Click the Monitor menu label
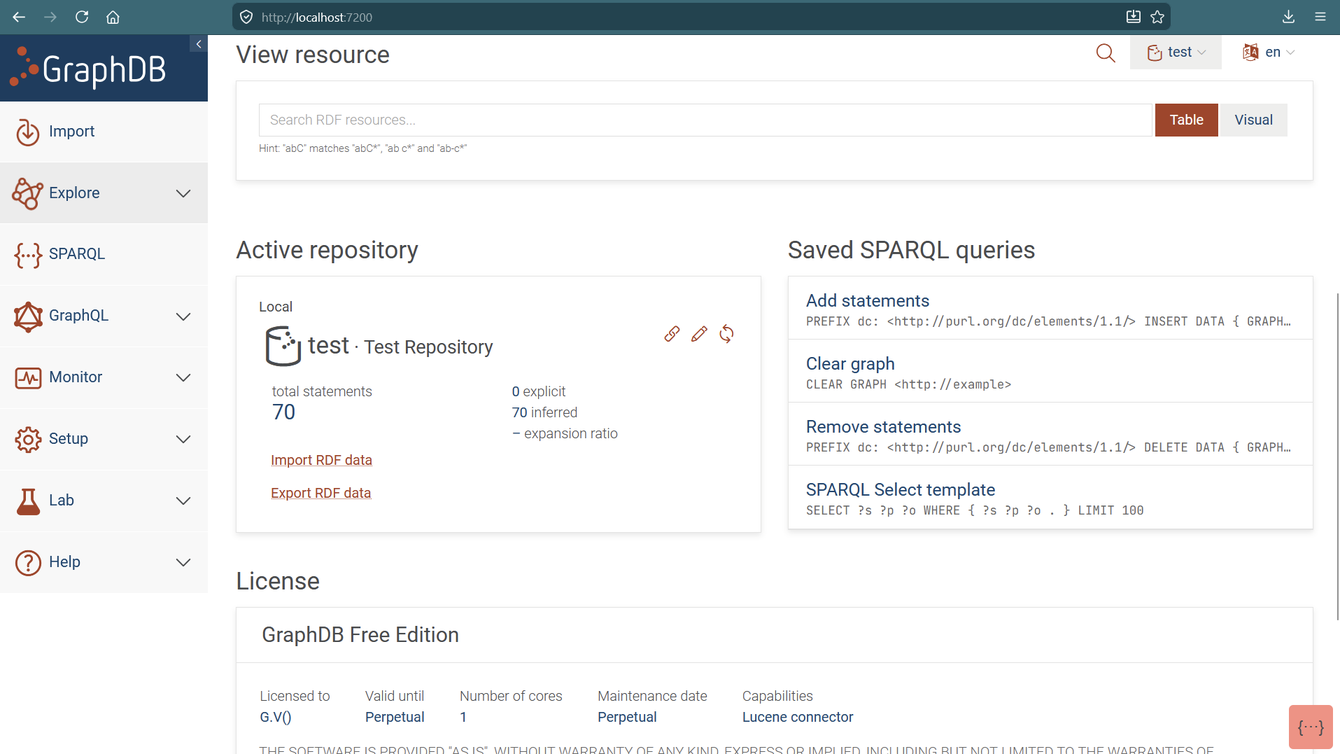Image resolution: width=1340 pixels, height=754 pixels. 76,377
